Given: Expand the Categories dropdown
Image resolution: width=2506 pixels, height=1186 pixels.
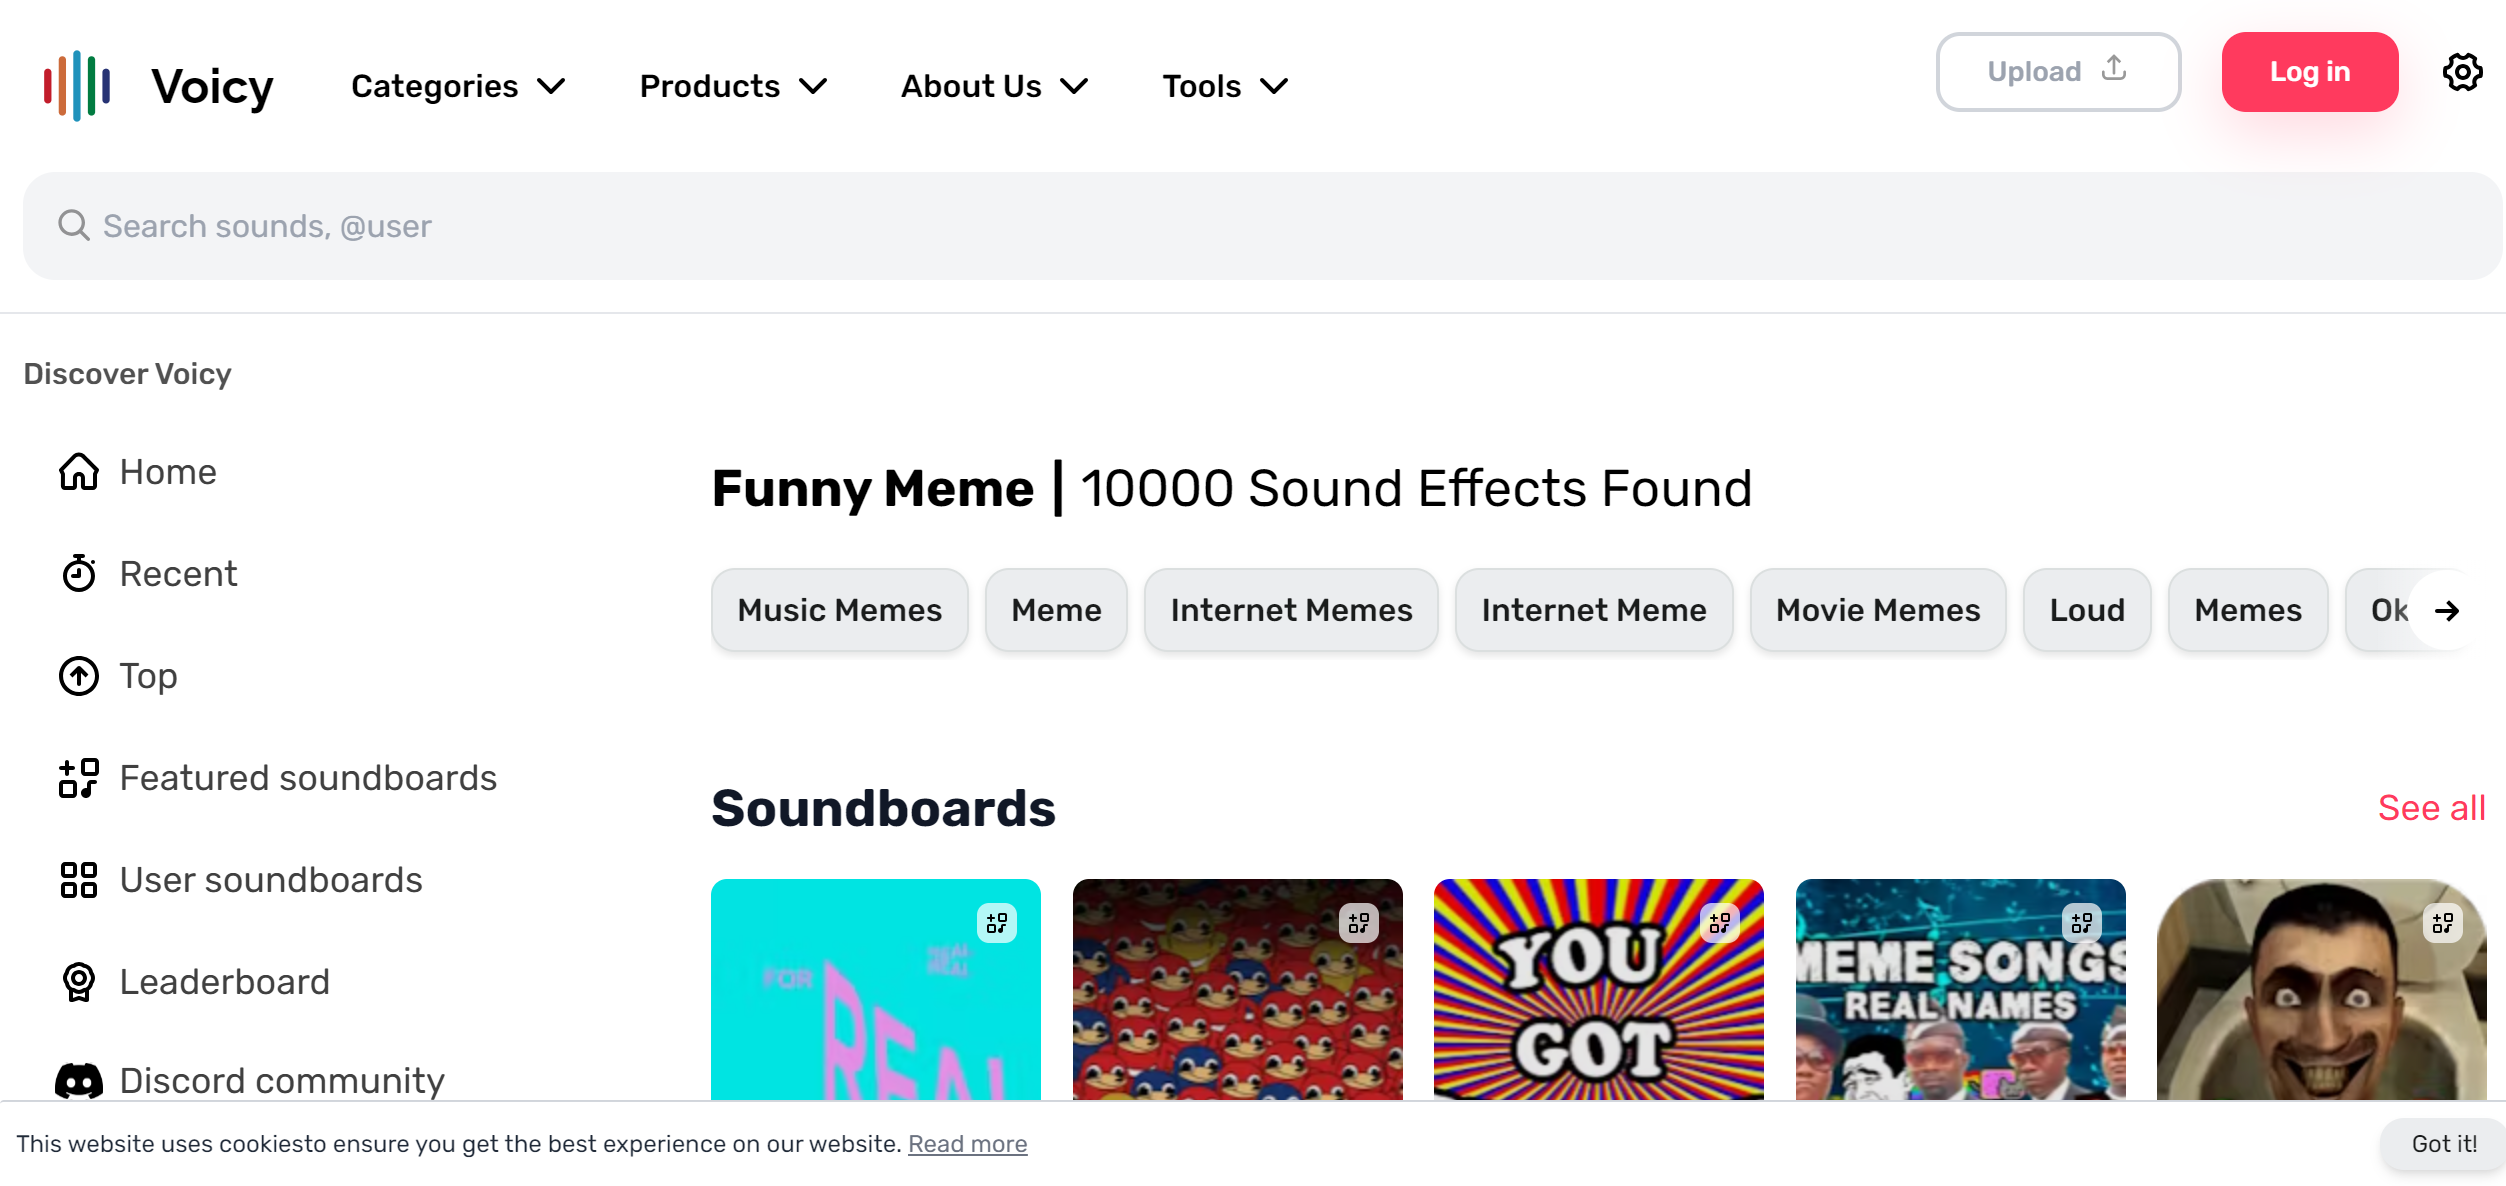Looking at the screenshot, I should 458,86.
